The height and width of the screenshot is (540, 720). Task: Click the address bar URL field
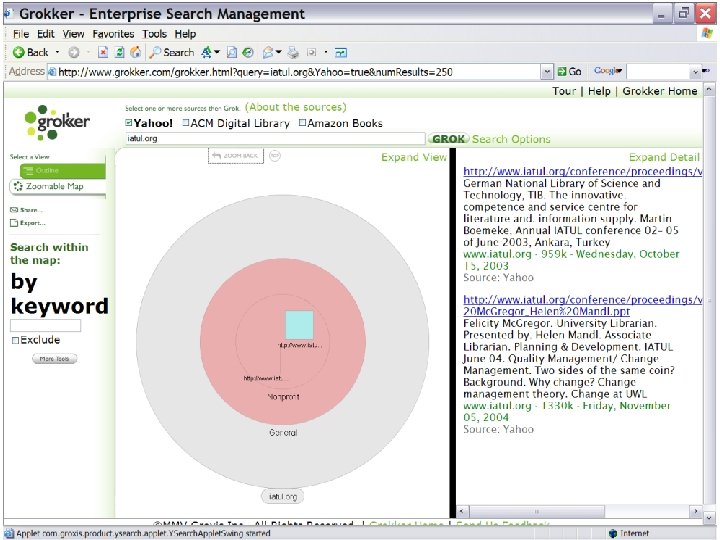(295, 72)
